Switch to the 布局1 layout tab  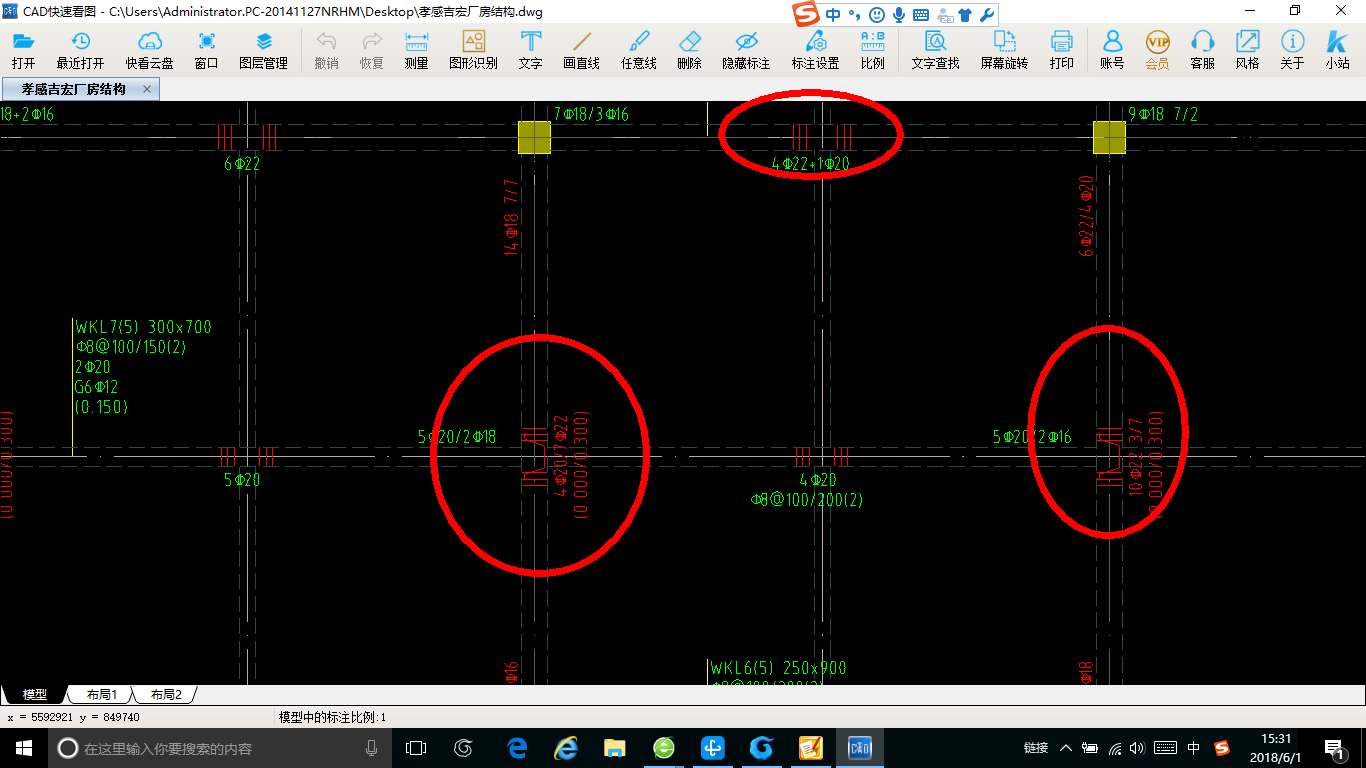point(101,694)
